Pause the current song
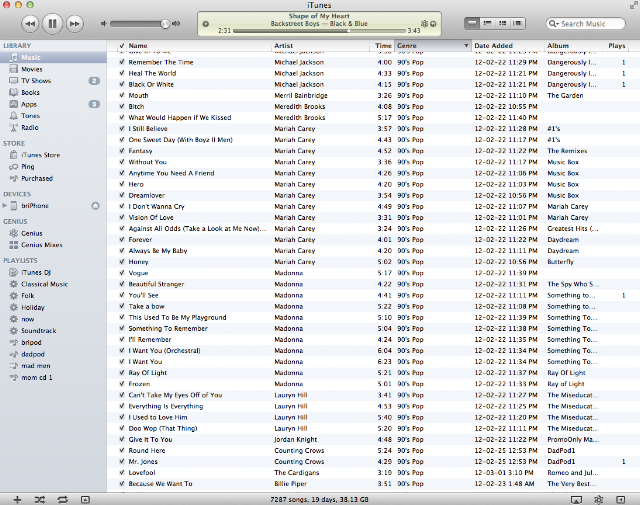The image size is (640, 505). point(52,24)
